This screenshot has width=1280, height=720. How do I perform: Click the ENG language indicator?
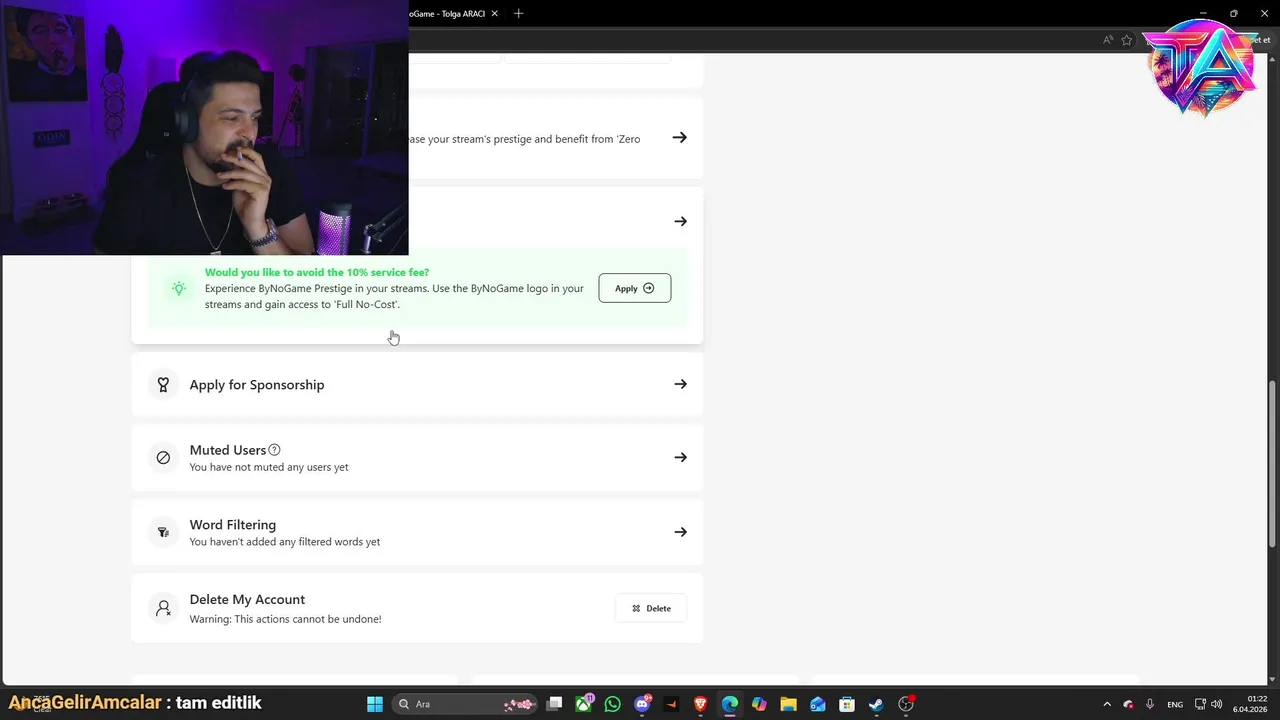point(1175,704)
